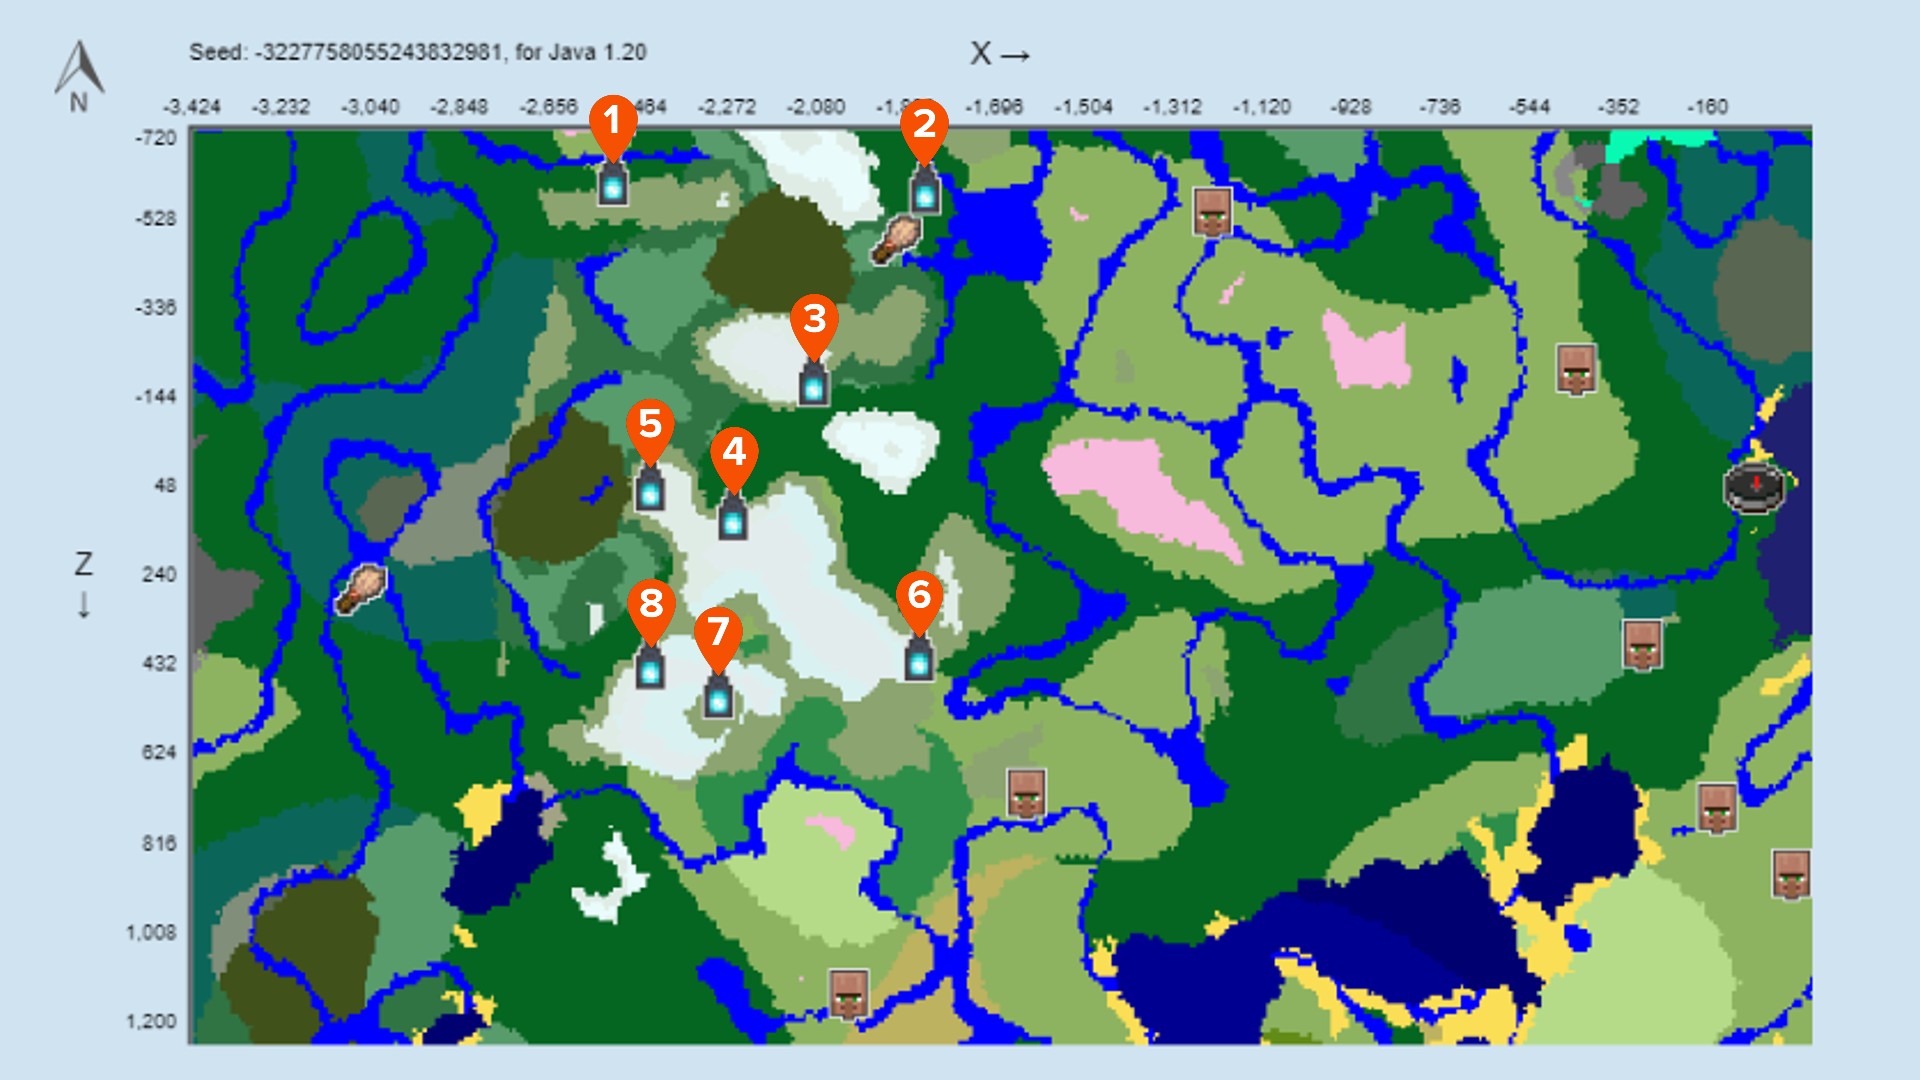The width and height of the screenshot is (1920, 1080).
Task: Click the Z-axis label -336
Action: 156,308
